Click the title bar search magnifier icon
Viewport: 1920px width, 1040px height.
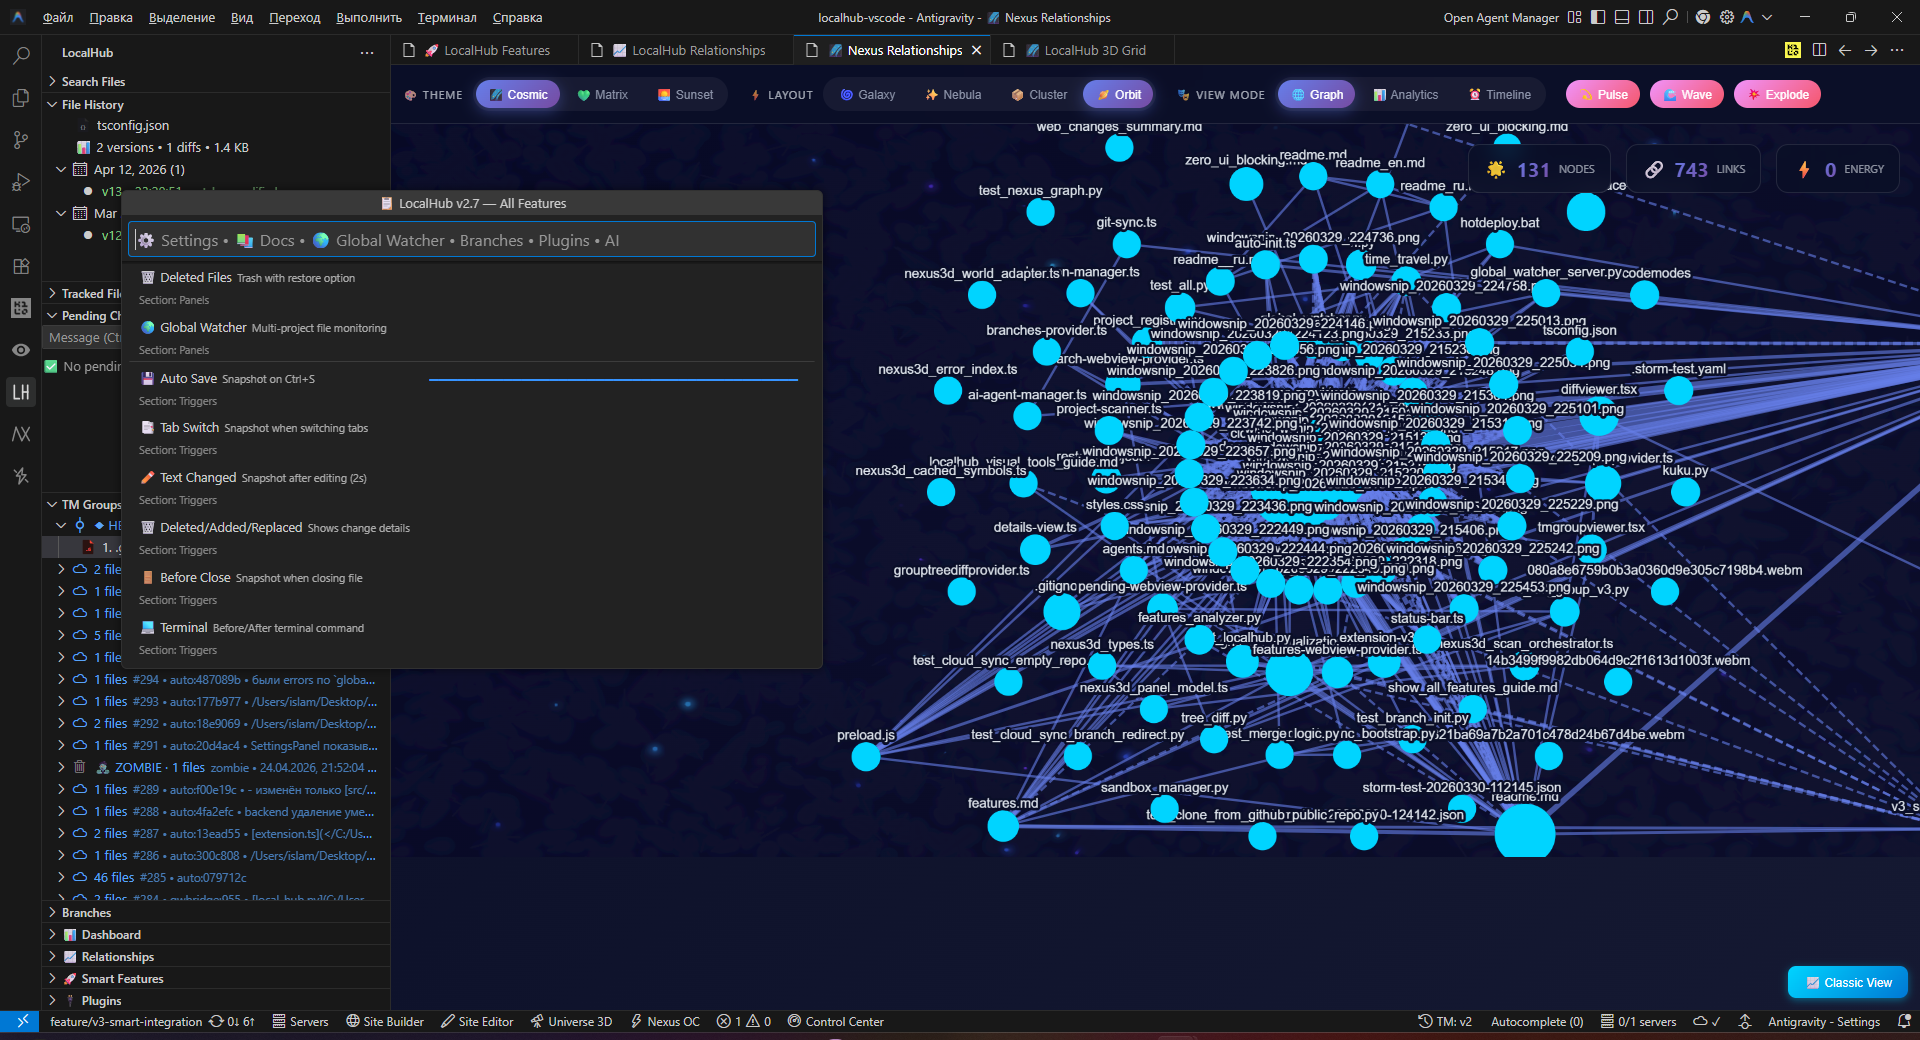tap(1670, 17)
